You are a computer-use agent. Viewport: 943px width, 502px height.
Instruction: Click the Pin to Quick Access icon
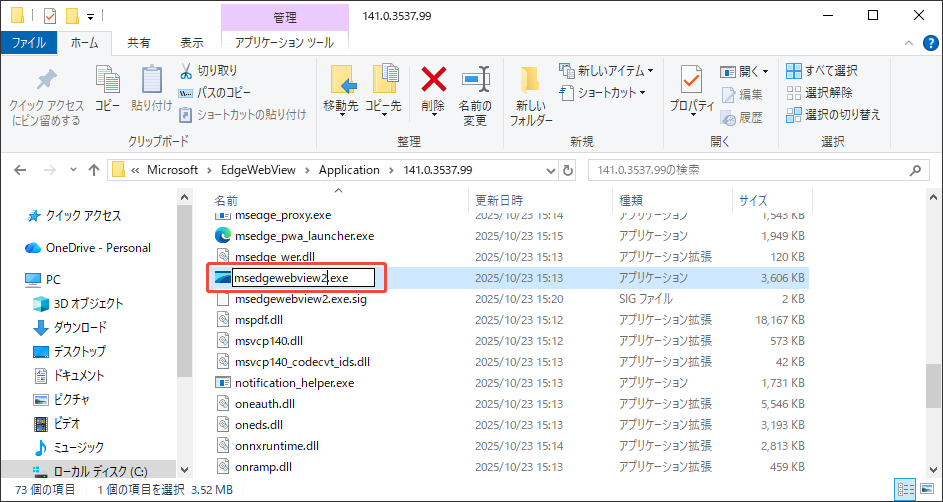point(46,80)
